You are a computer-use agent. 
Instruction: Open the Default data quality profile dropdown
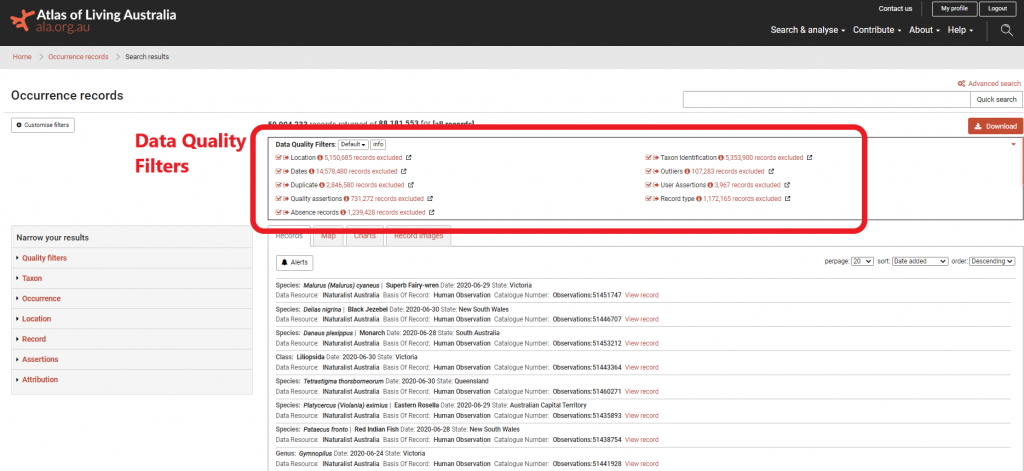click(x=353, y=145)
